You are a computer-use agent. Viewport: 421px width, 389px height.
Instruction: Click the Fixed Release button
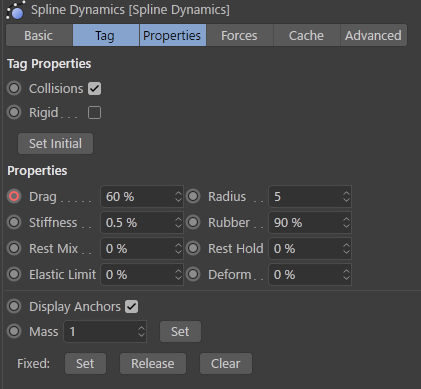[x=153, y=364]
